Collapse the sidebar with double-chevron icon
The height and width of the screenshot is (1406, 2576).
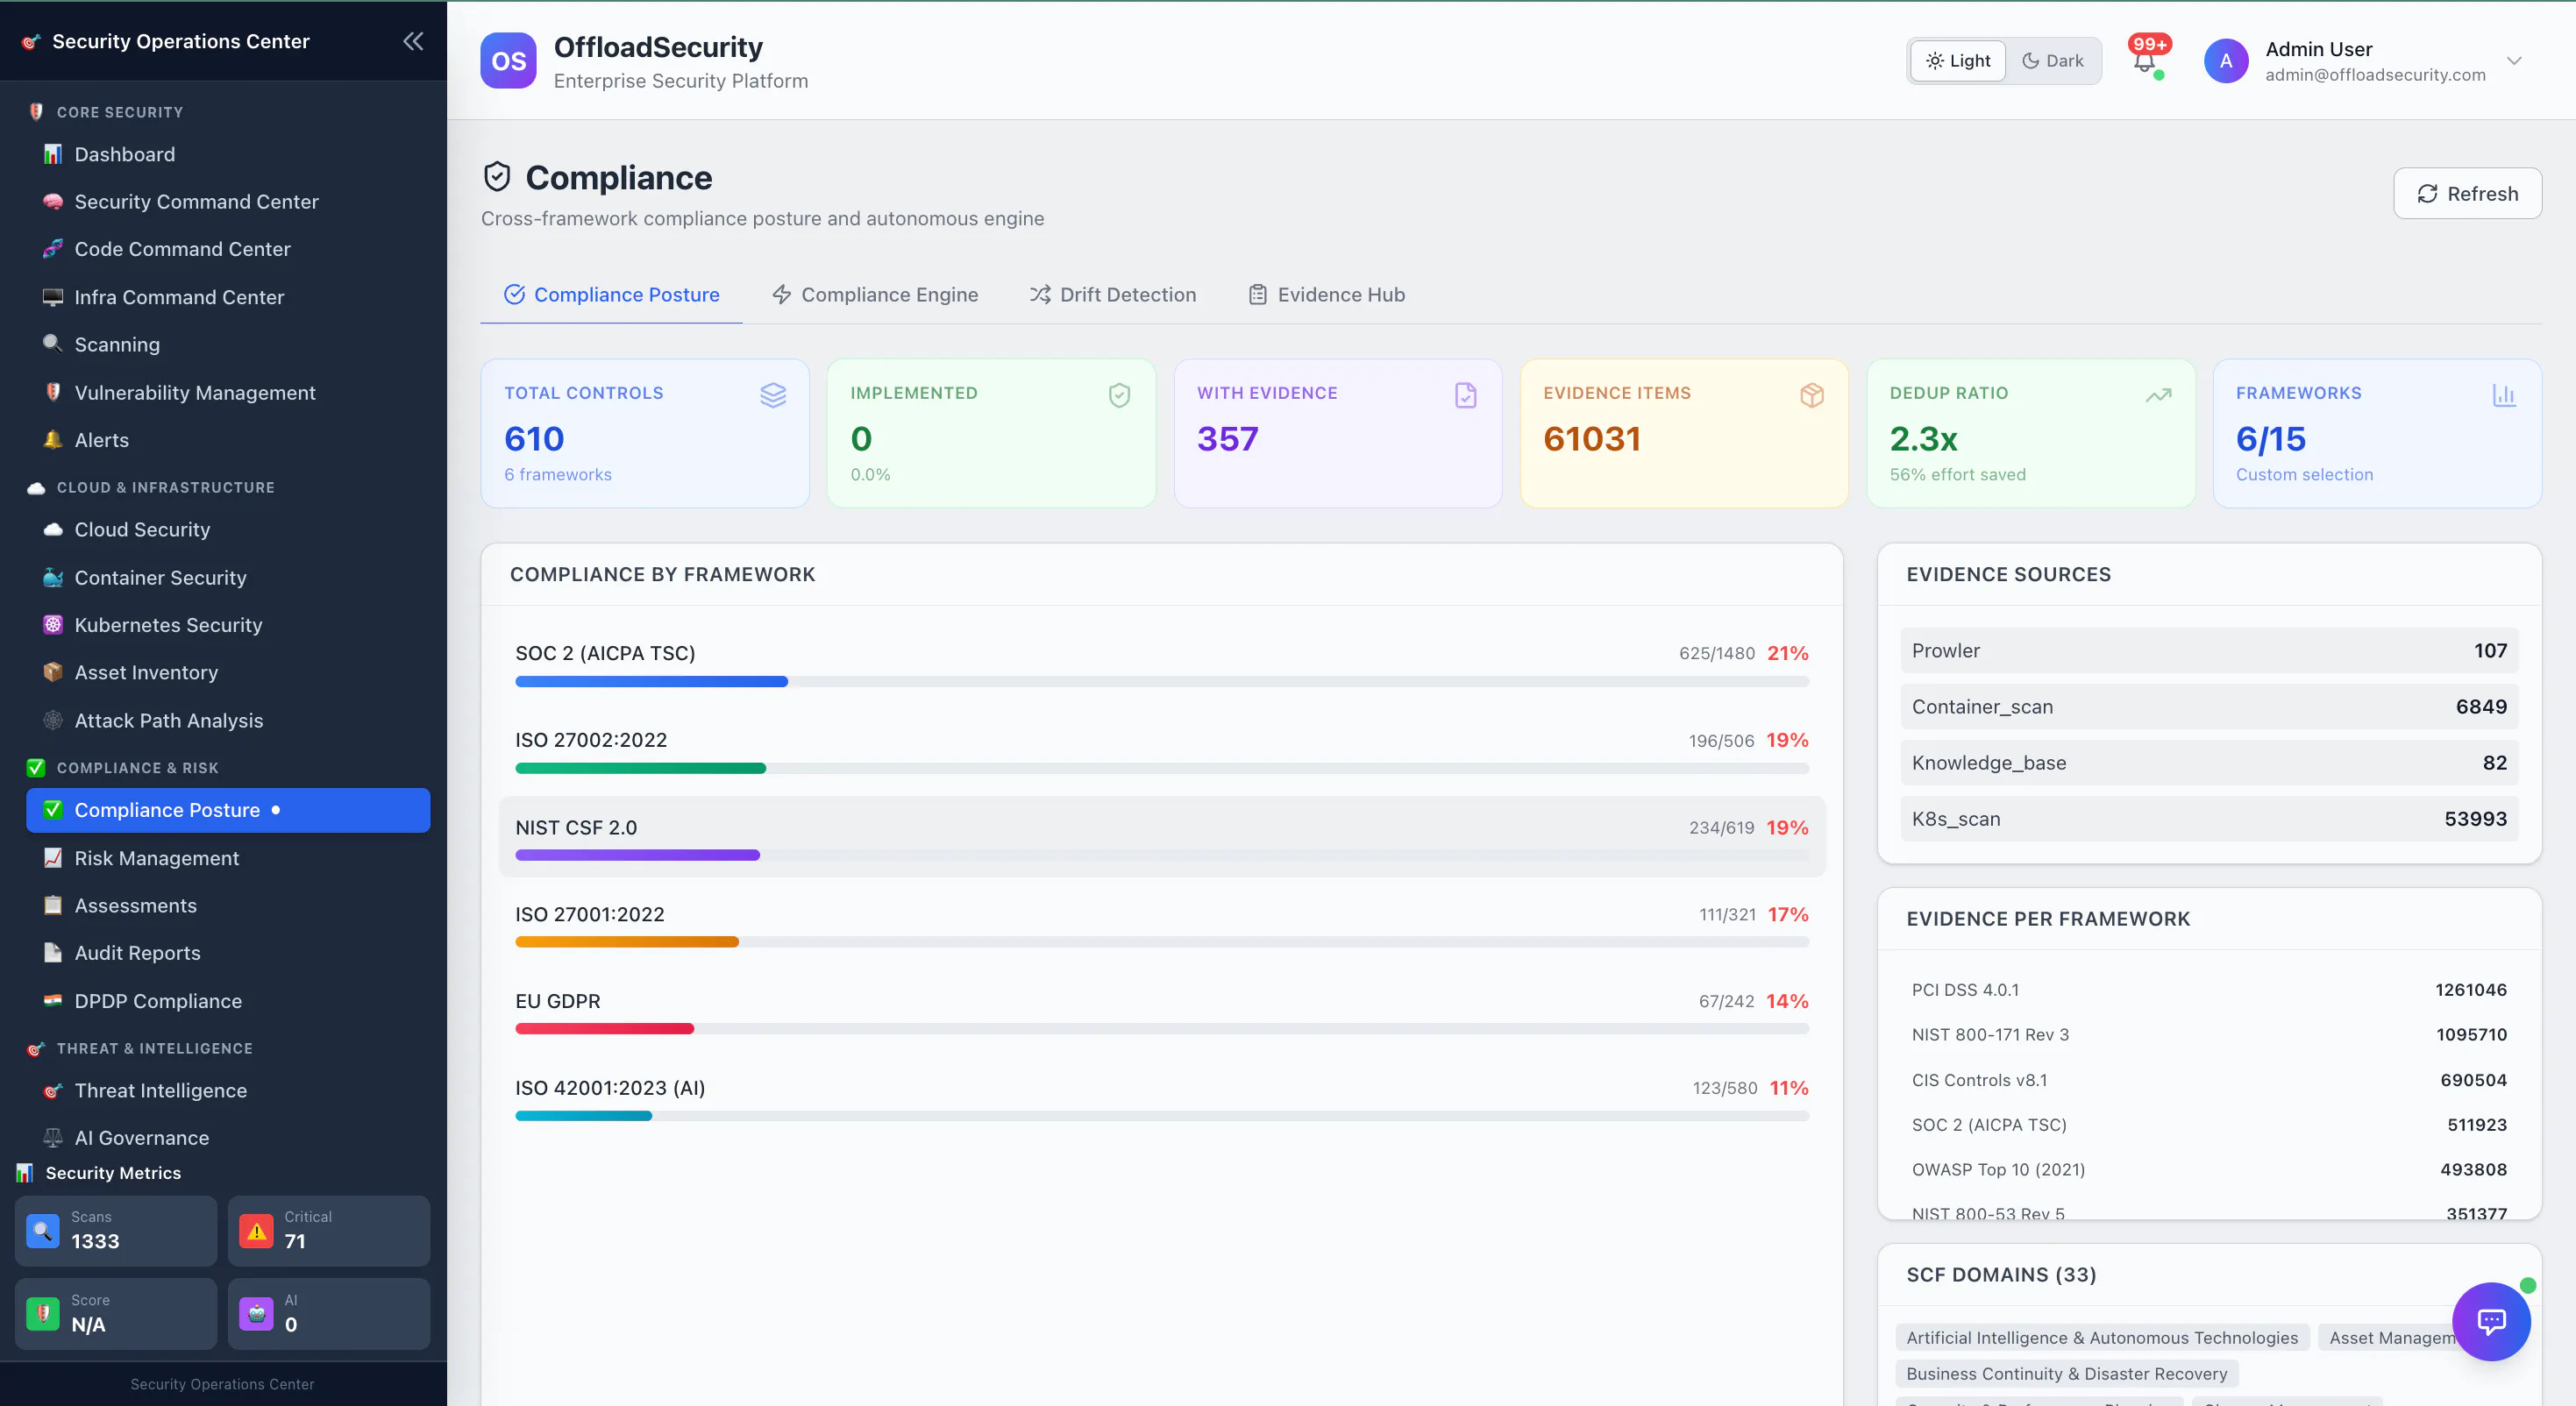point(413,41)
